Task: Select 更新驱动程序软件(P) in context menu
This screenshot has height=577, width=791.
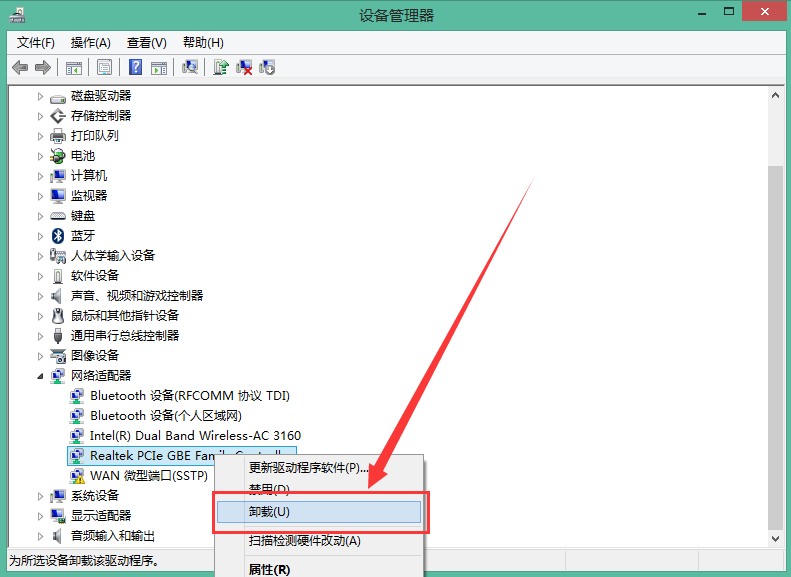Action: tap(308, 468)
